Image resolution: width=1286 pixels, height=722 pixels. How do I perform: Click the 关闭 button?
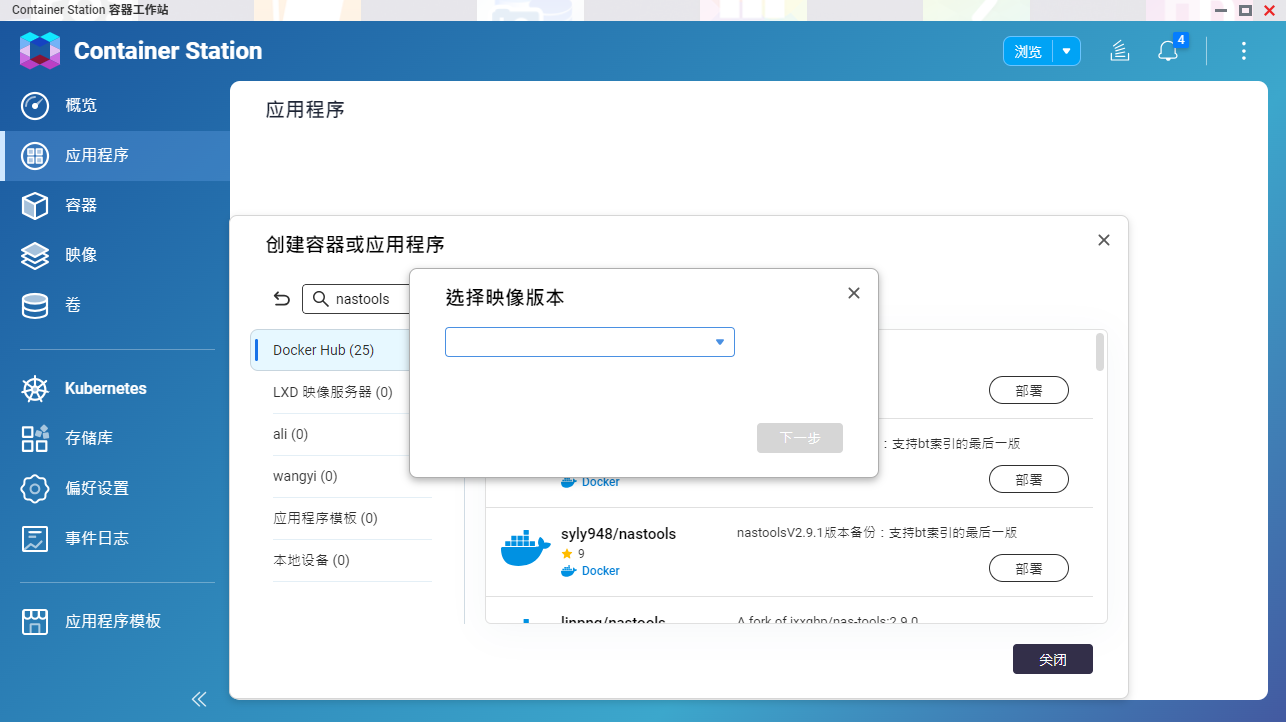click(x=1053, y=660)
